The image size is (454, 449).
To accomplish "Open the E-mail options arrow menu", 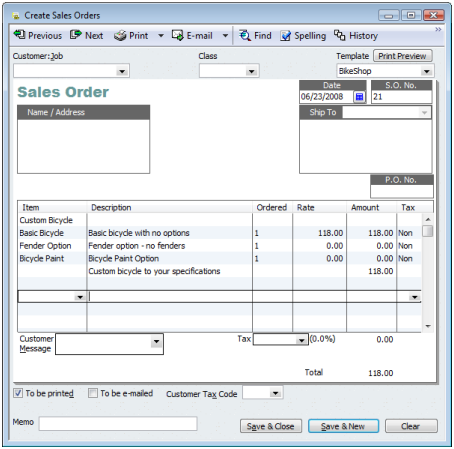I will pyautogui.click(x=225, y=35).
